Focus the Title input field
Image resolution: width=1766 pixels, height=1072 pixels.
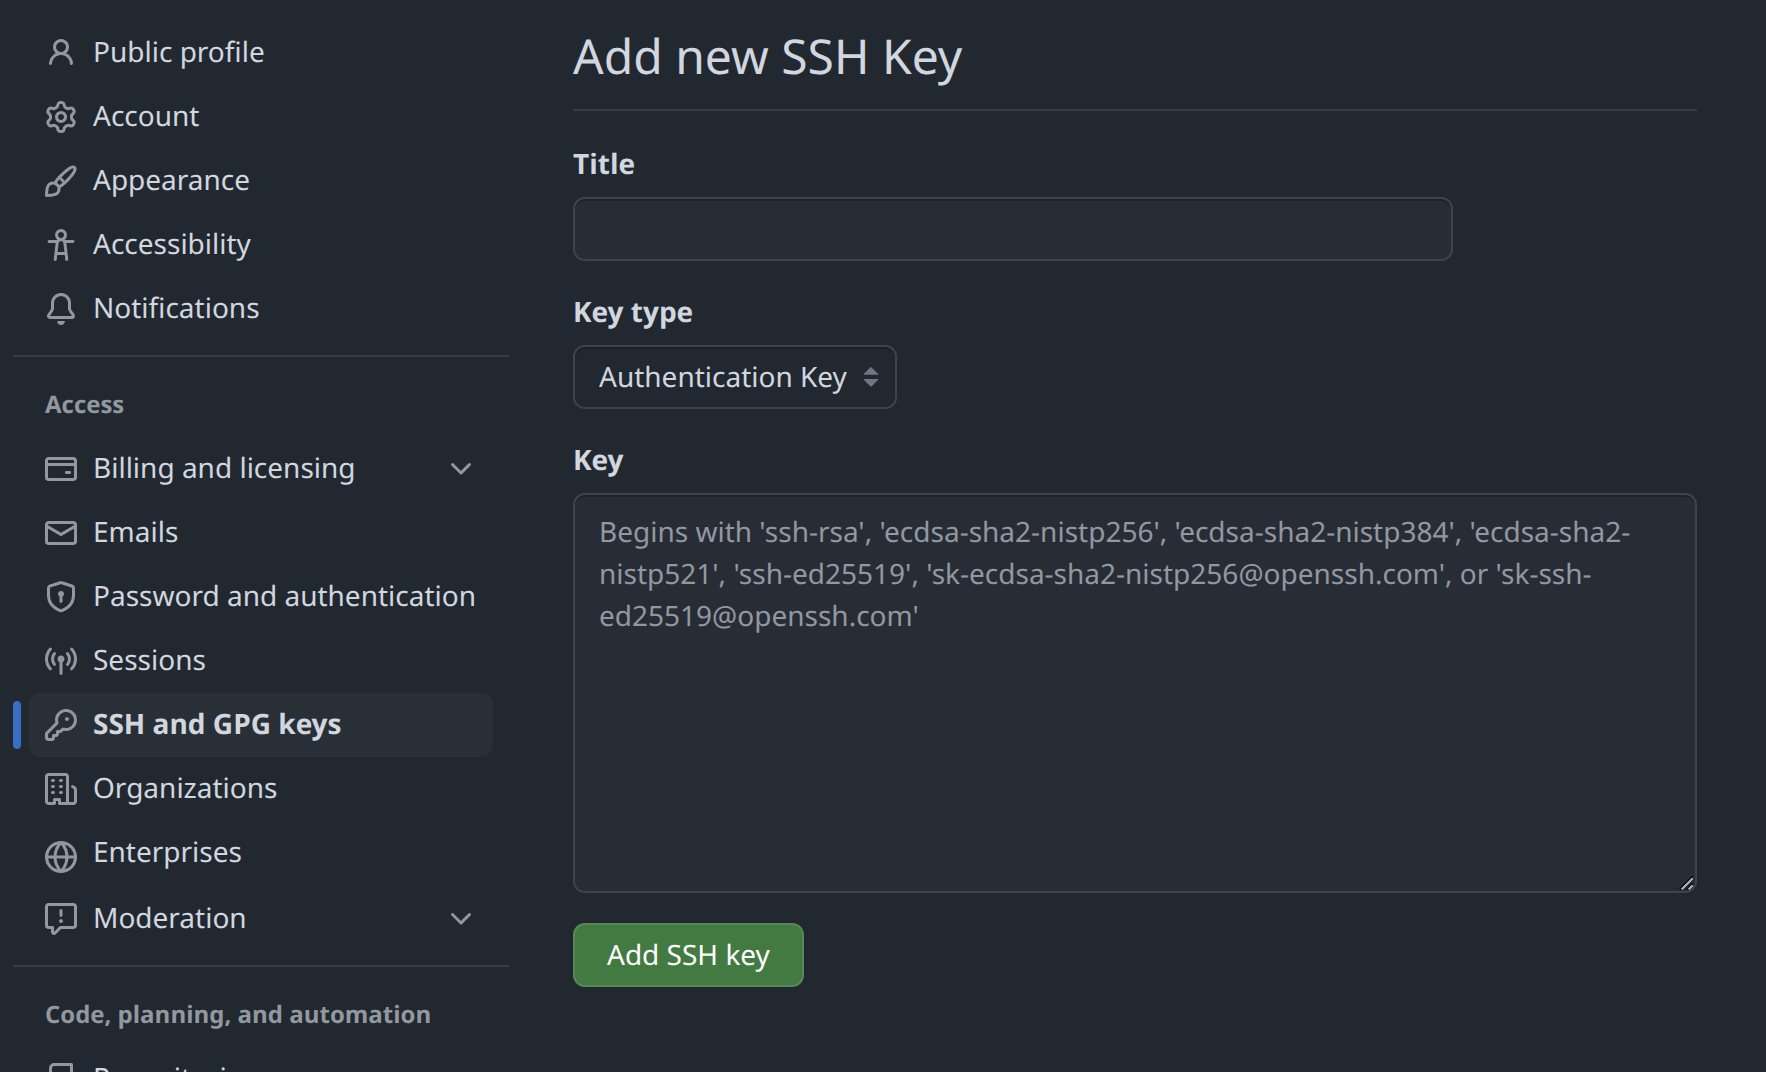click(1013, 229)
